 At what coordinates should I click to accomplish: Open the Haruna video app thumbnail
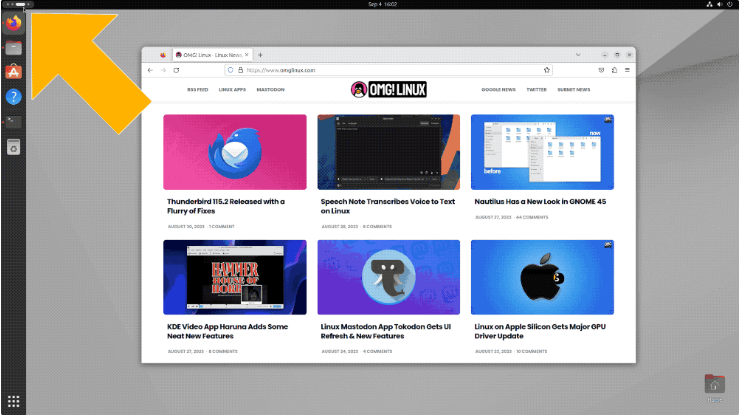point(235,277)
